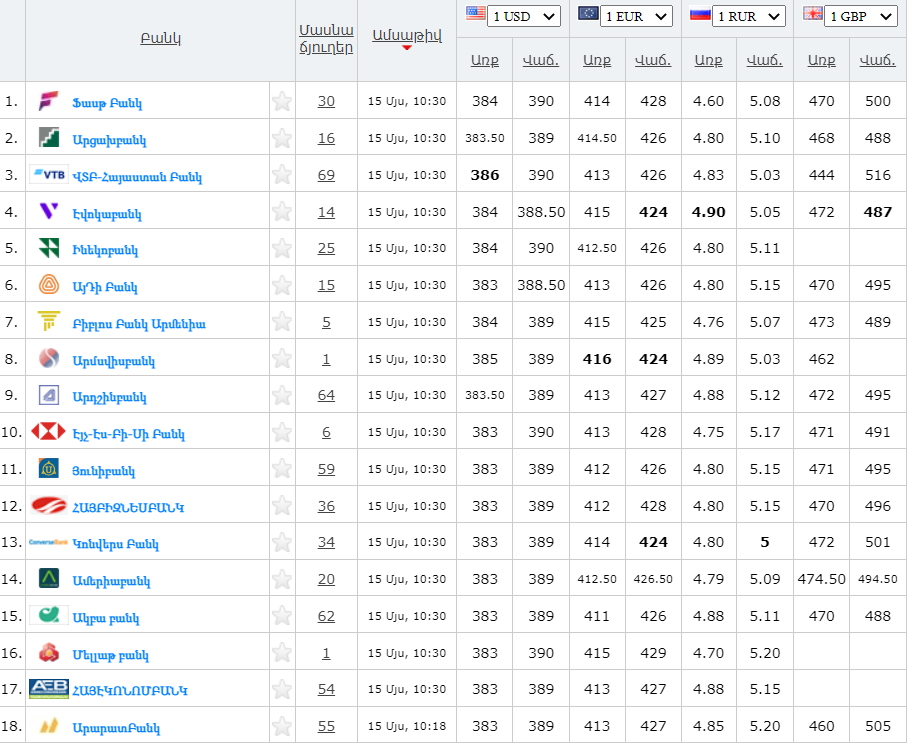The image size is (908, 743).
Task: Open branches link showing 64
Action: (326, 395)
